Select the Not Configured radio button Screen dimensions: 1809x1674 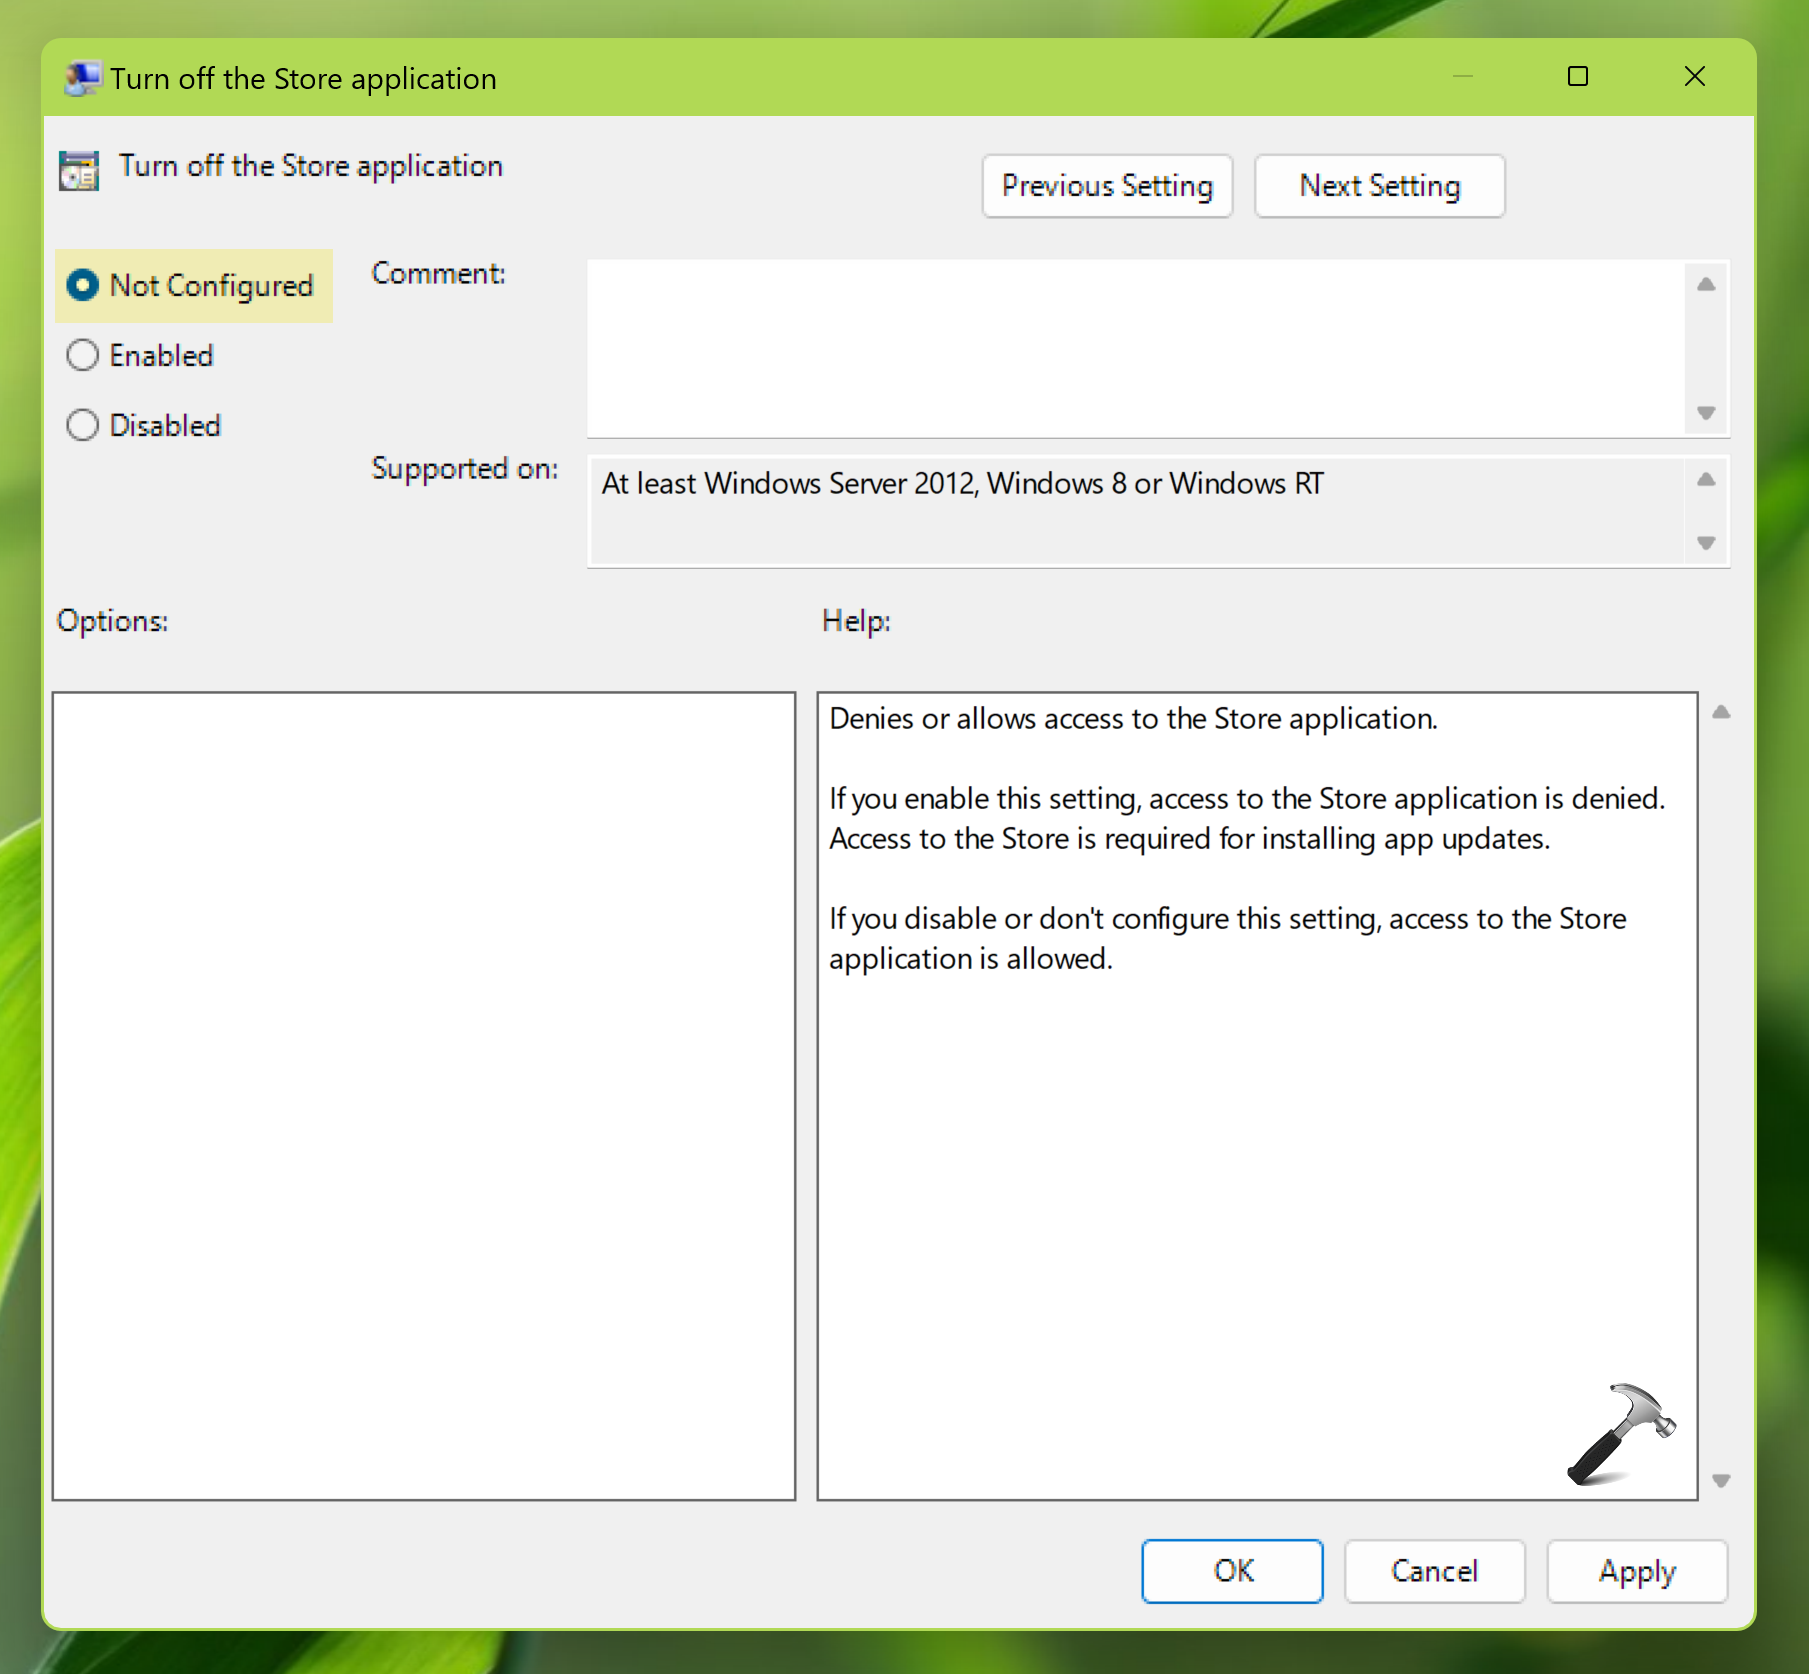(83, 286)
